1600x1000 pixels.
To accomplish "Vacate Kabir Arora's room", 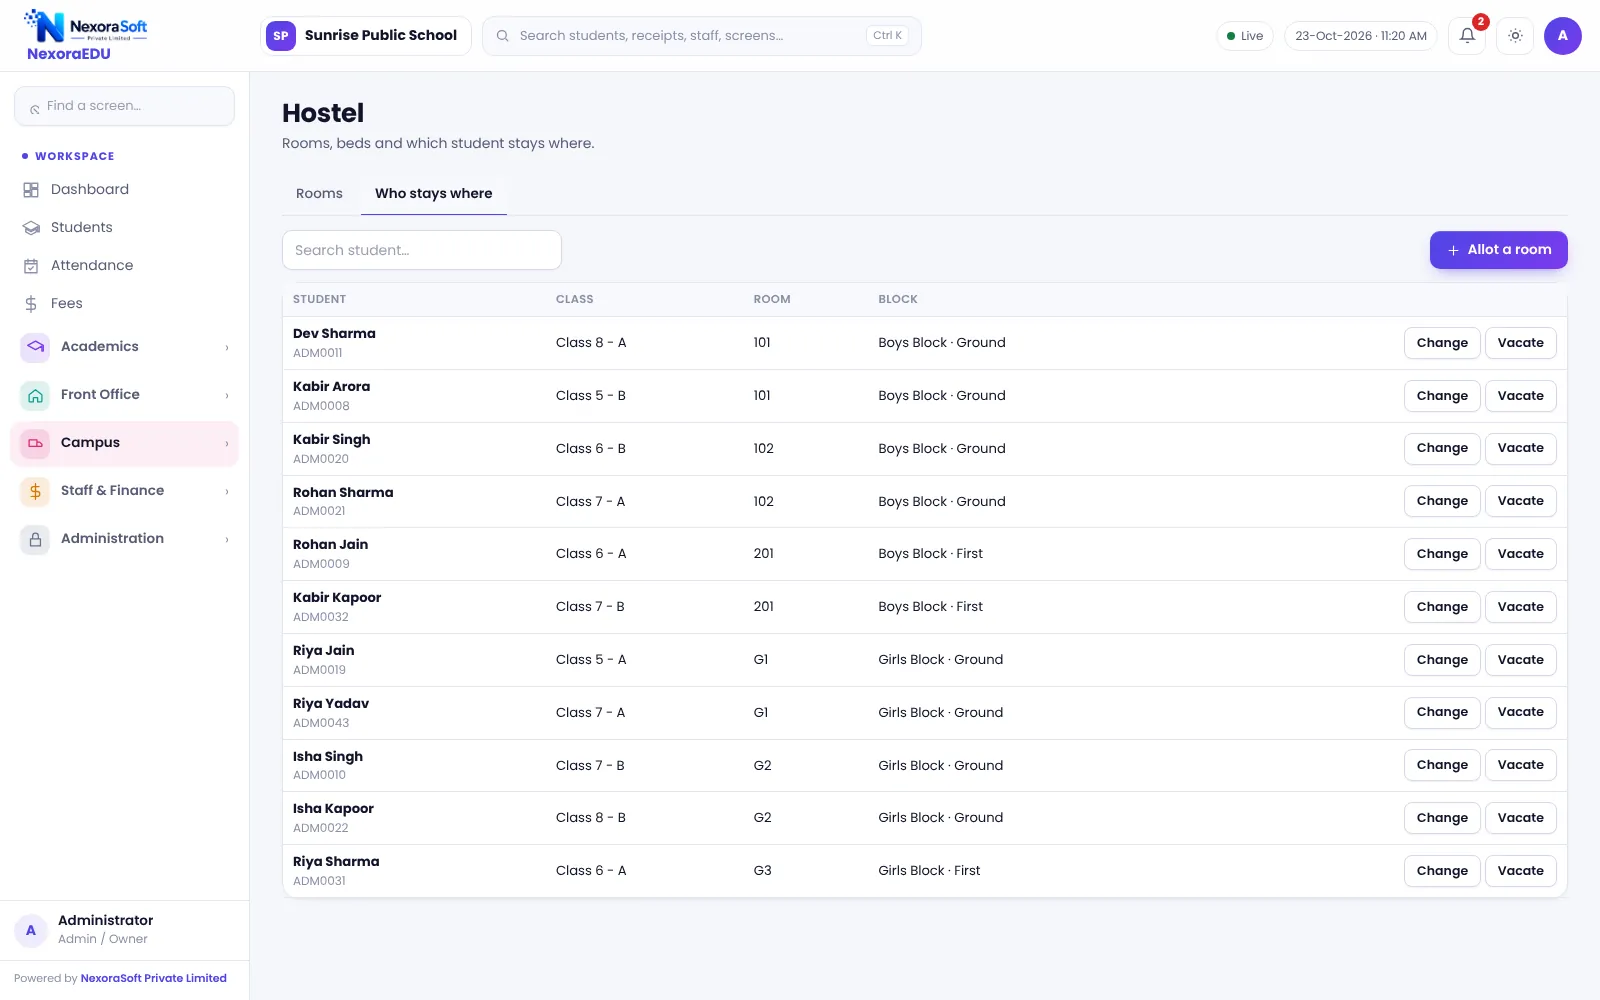I will (x=1520, y=396).
